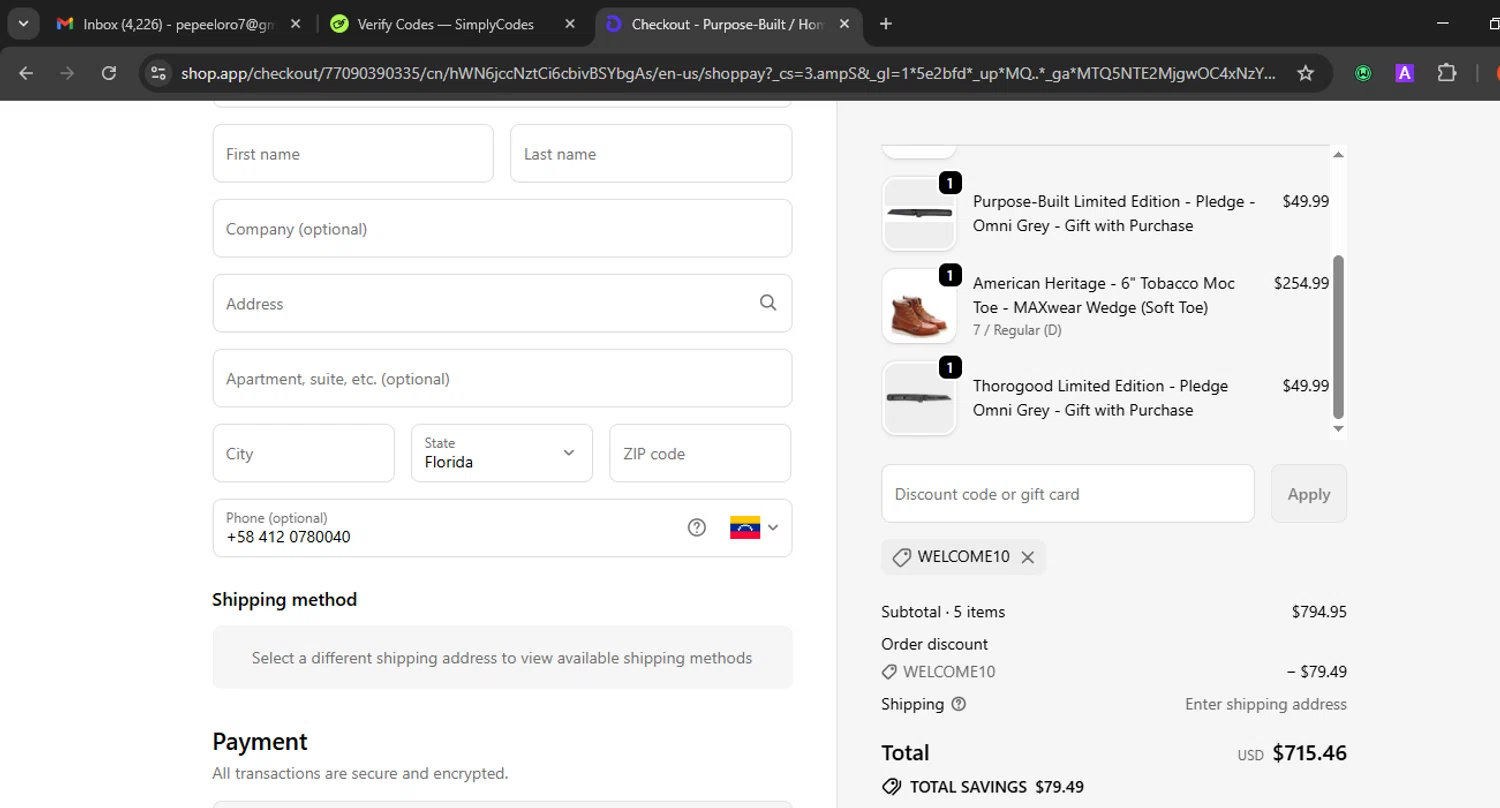This screenshot has width=1500, height=808.
Task: Click the American Heritage boot thumbnail
Action: 919,306
